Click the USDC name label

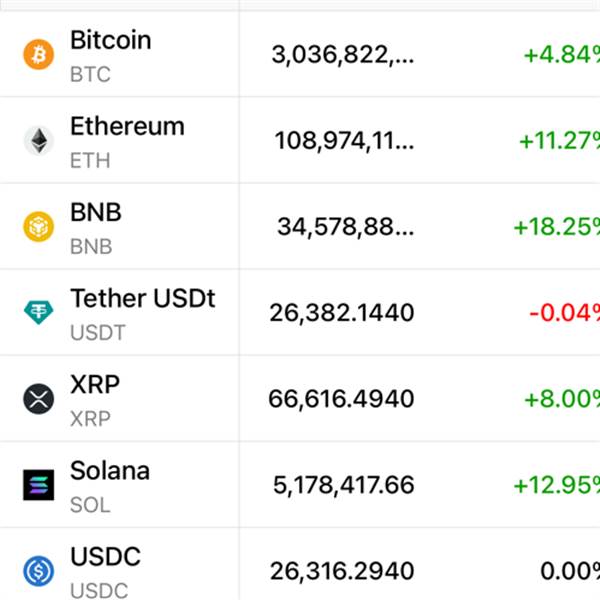(105, 557)
